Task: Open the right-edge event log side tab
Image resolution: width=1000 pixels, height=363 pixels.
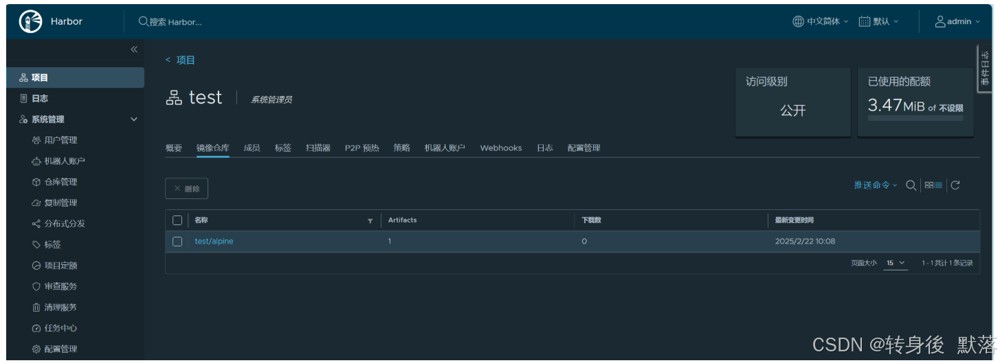Action: pos(985,69)
